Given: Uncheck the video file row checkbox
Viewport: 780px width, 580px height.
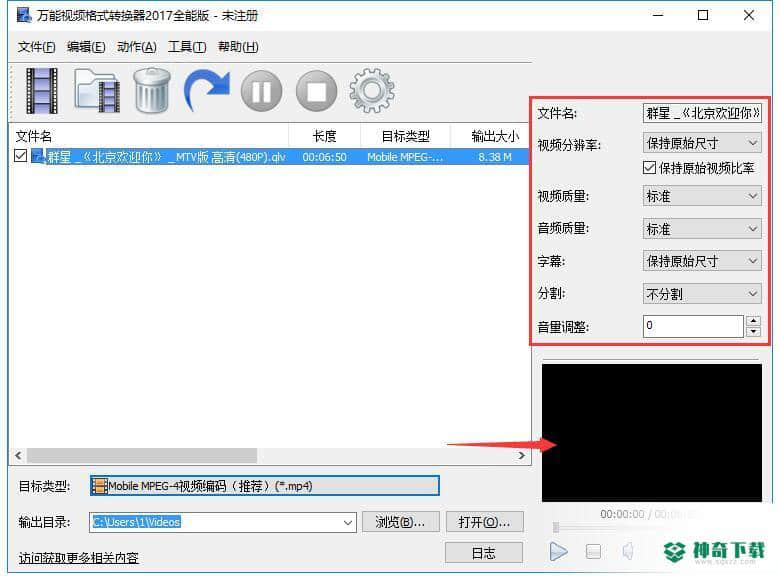Looking at the screenshot, I should (x=20, y=156).
